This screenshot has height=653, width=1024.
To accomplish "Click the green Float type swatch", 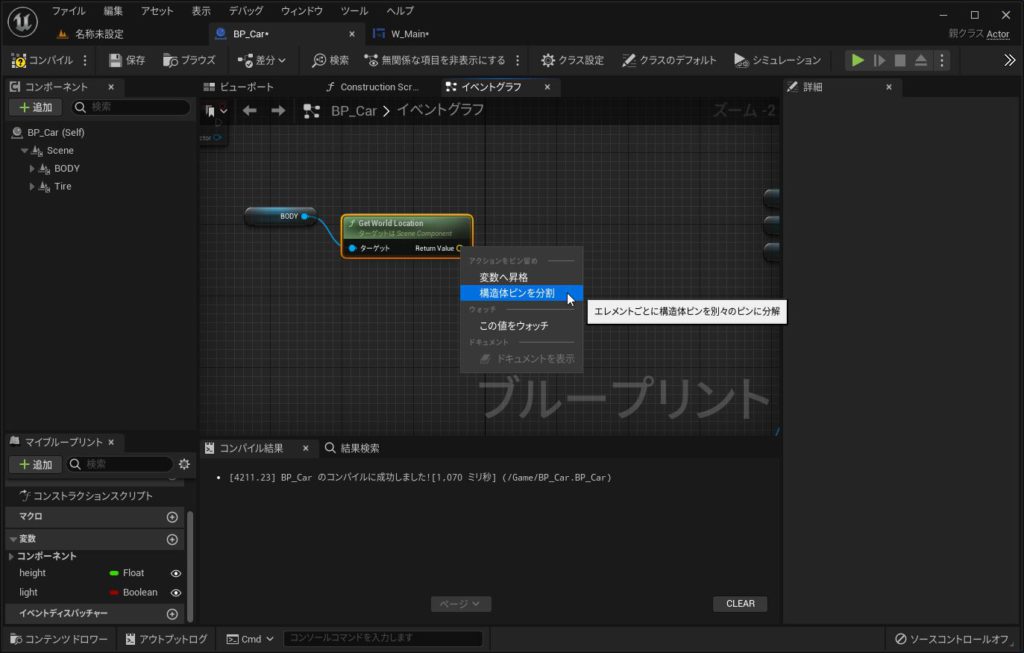I will (114, 573).
